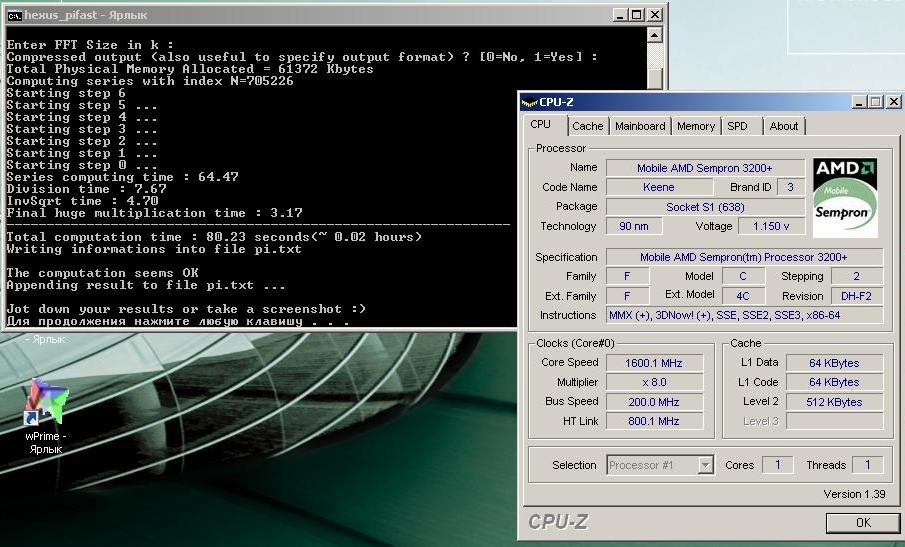Open the SPD tab
905x547 pixels.
tap(741, 126)
